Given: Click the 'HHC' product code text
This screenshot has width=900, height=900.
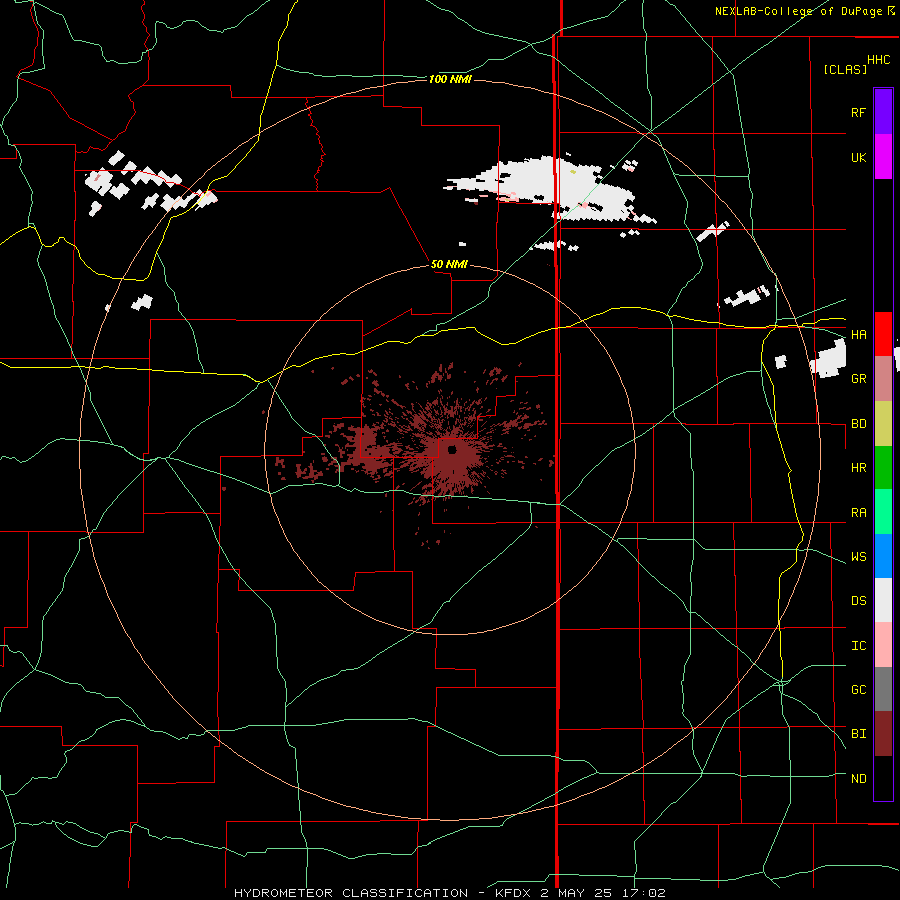Looking at the screenshot, I should coord(879,60).
